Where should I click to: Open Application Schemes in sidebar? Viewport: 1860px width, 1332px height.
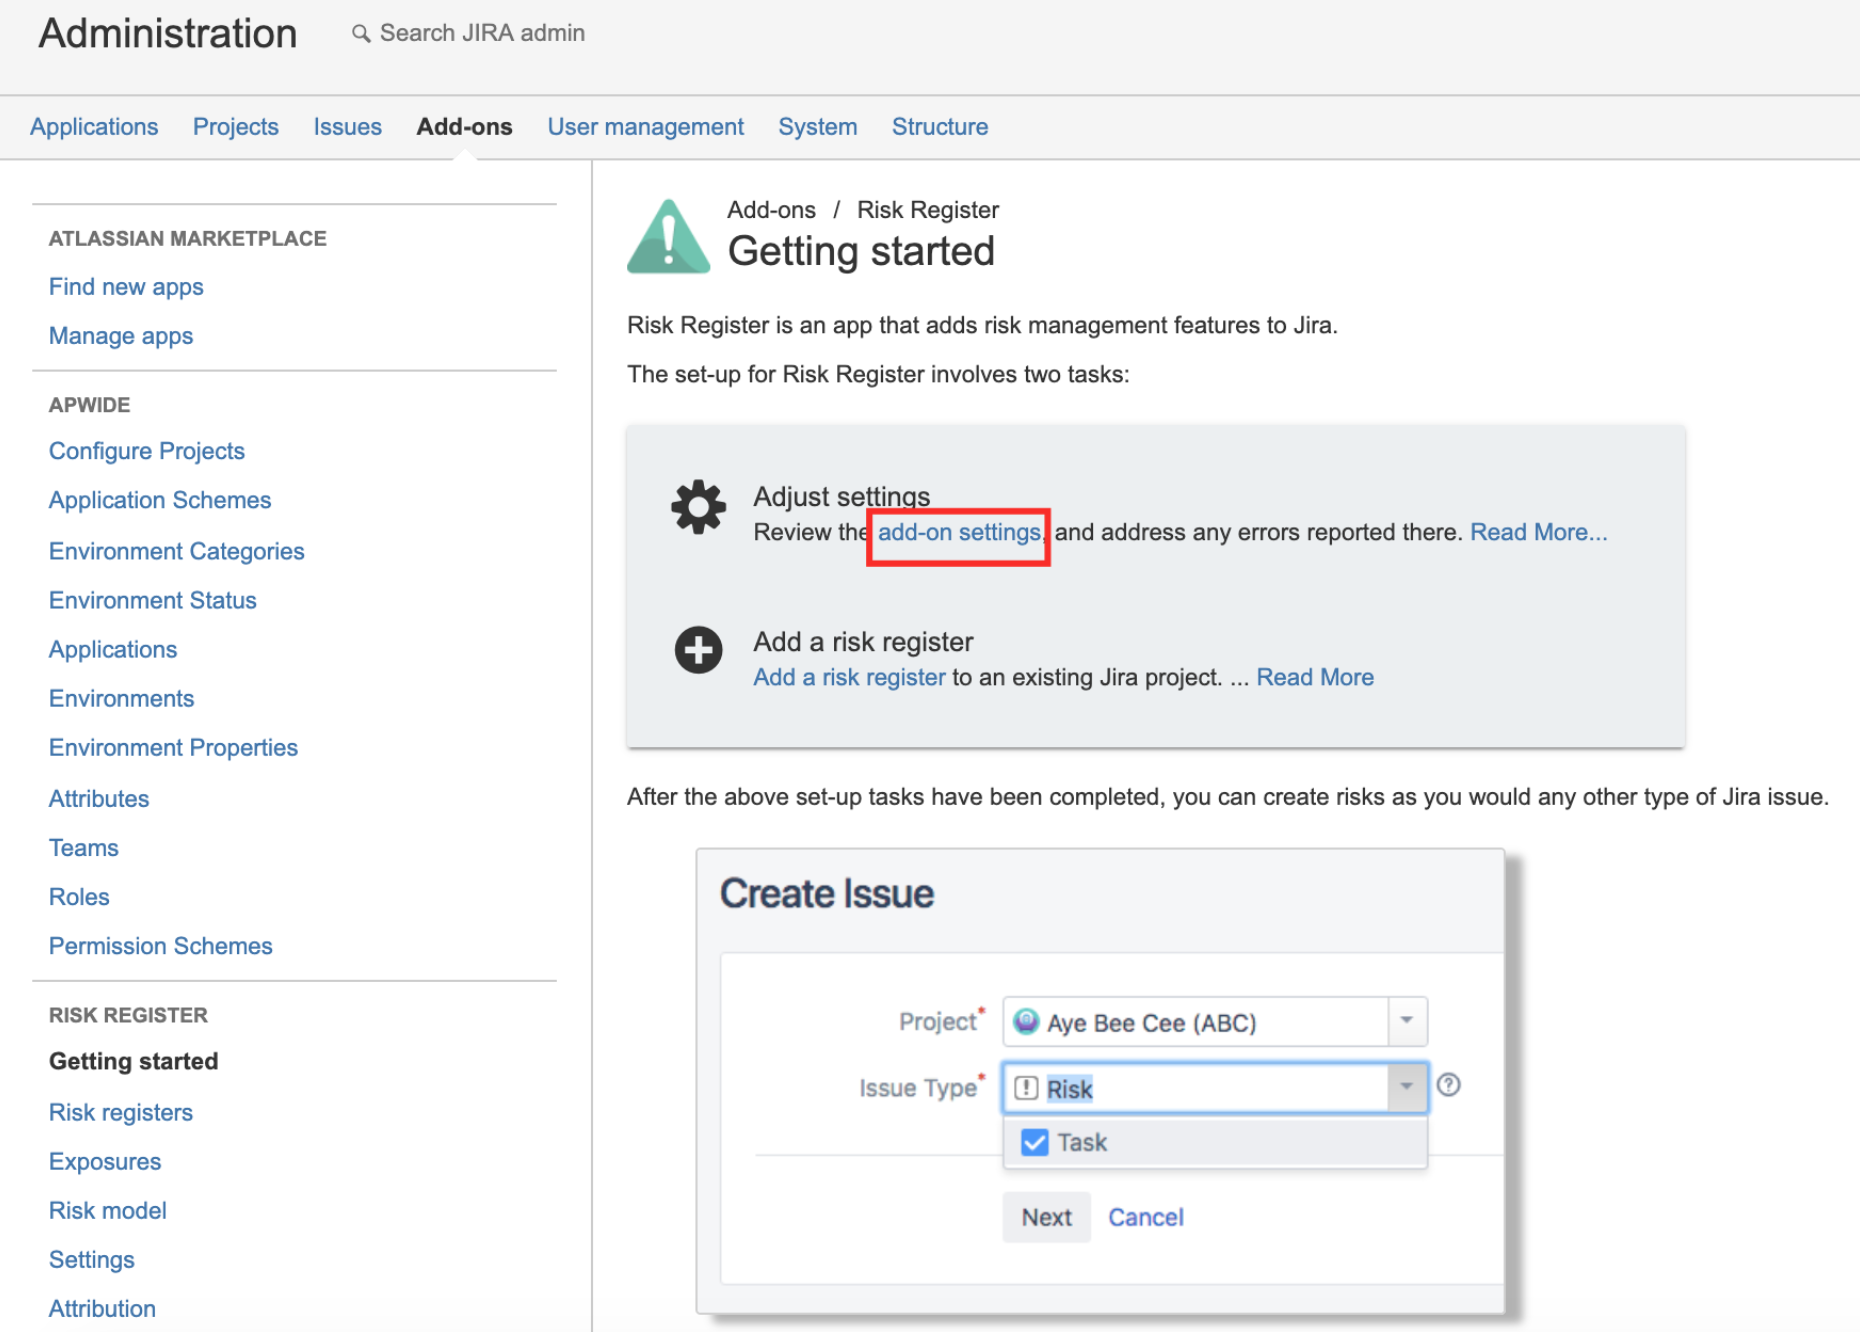(x=160, y=500)
